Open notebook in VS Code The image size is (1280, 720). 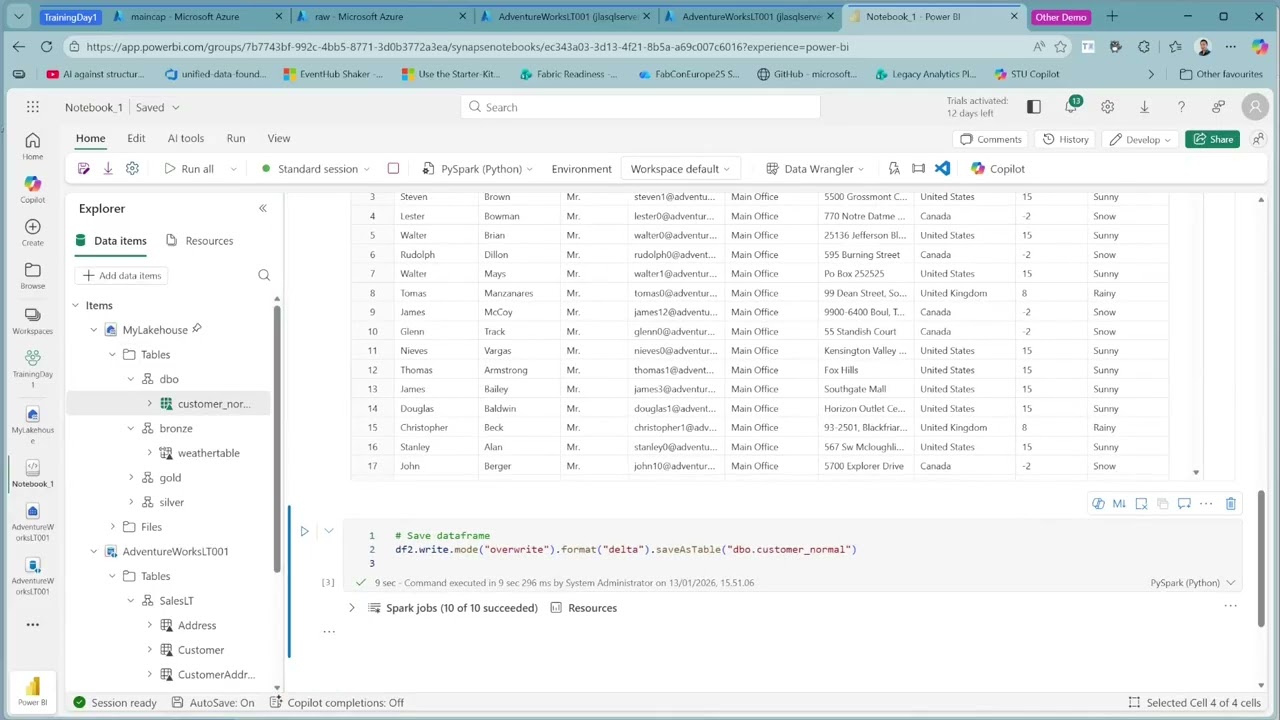pos(942,169)
